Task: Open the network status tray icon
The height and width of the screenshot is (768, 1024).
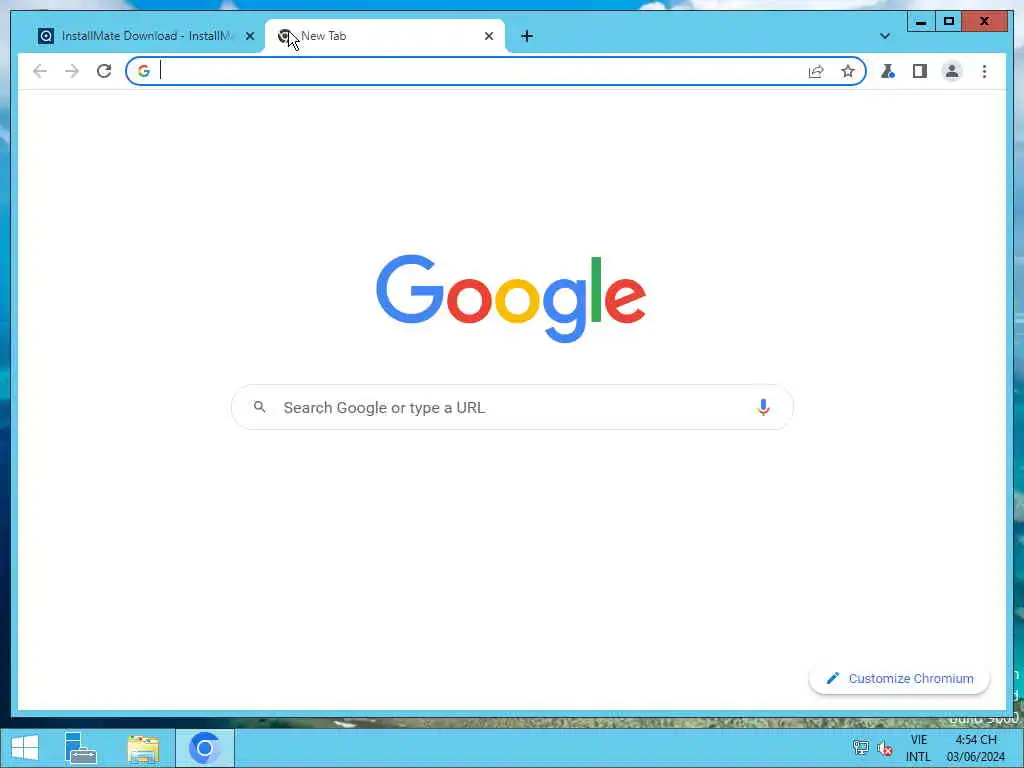Action: (860, 748)
